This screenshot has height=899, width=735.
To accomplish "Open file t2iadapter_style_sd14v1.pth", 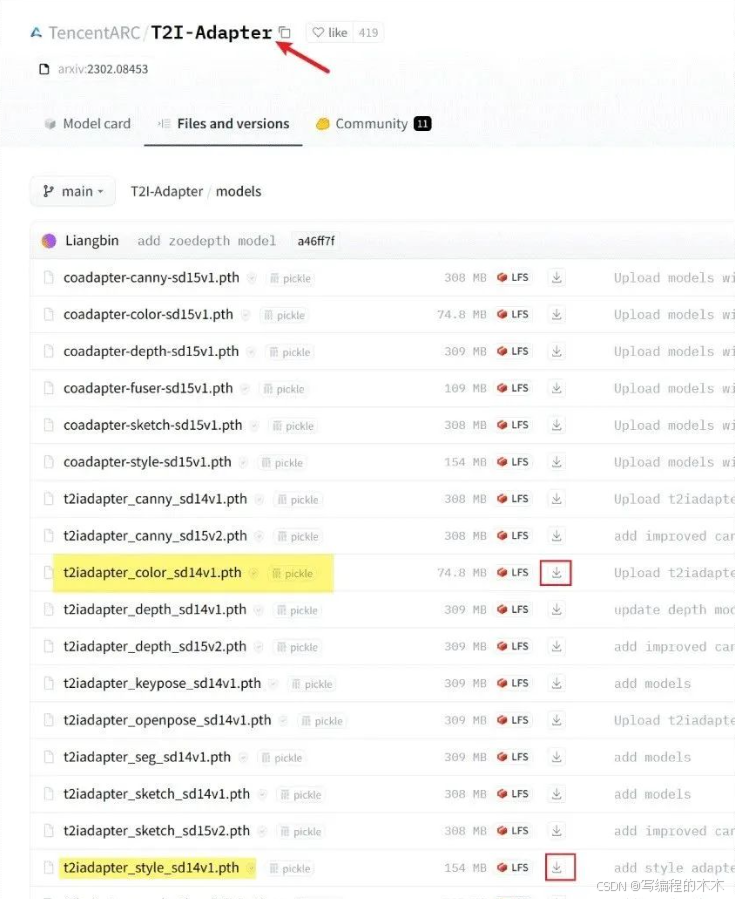I will 151,868.
